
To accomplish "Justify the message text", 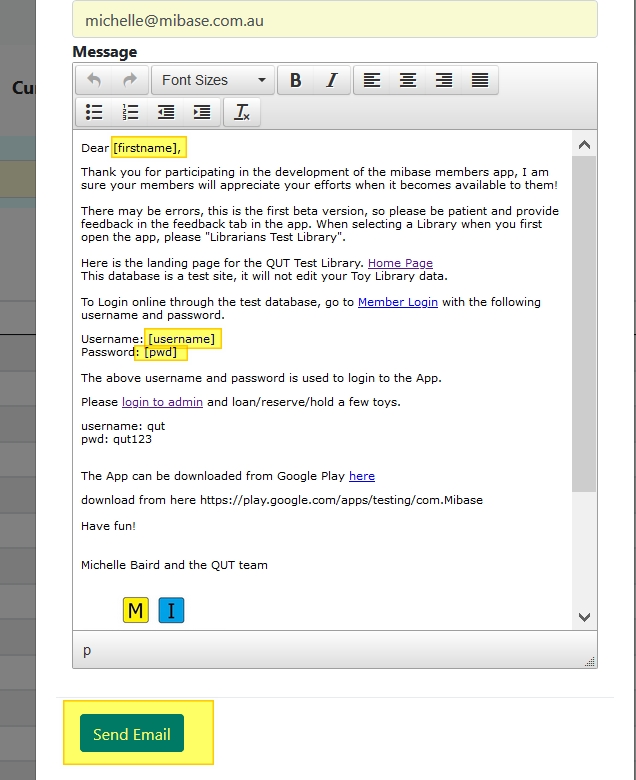I will point(480,81).
